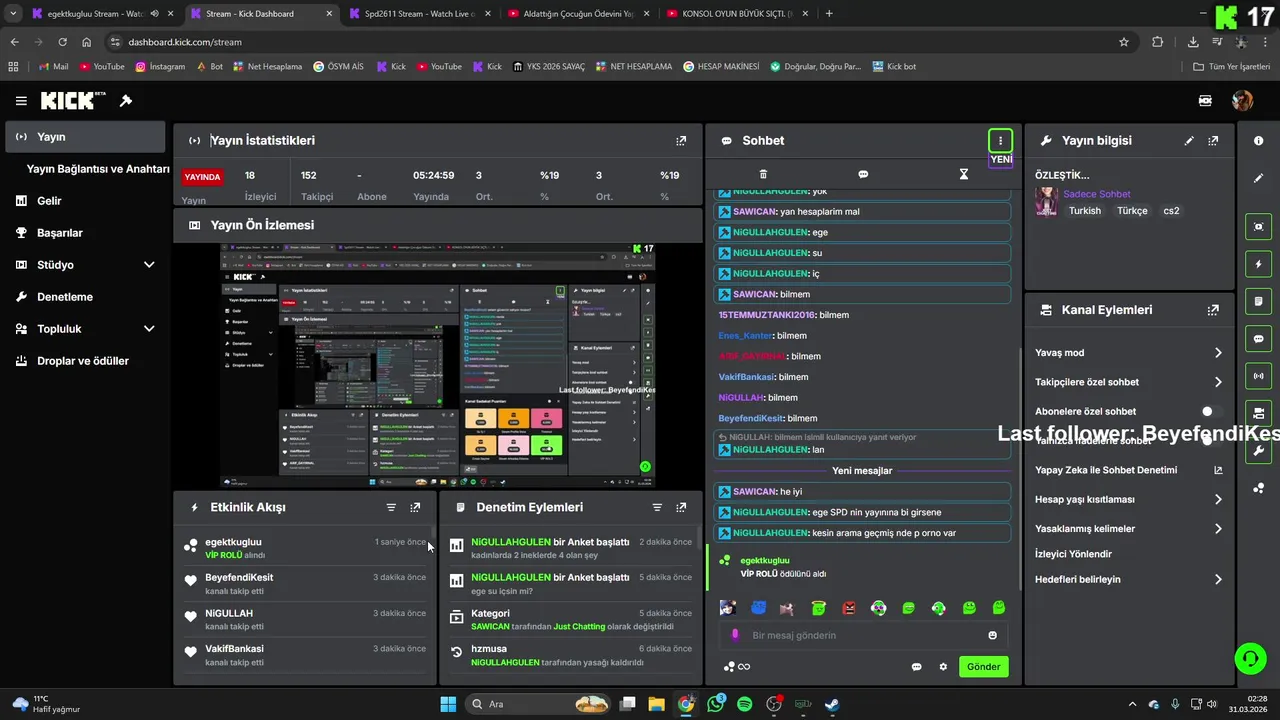Click the speech bubble icon in chat toolbar
The image size is (1280, 720).
pyautogui.click(x=863, y=174)
